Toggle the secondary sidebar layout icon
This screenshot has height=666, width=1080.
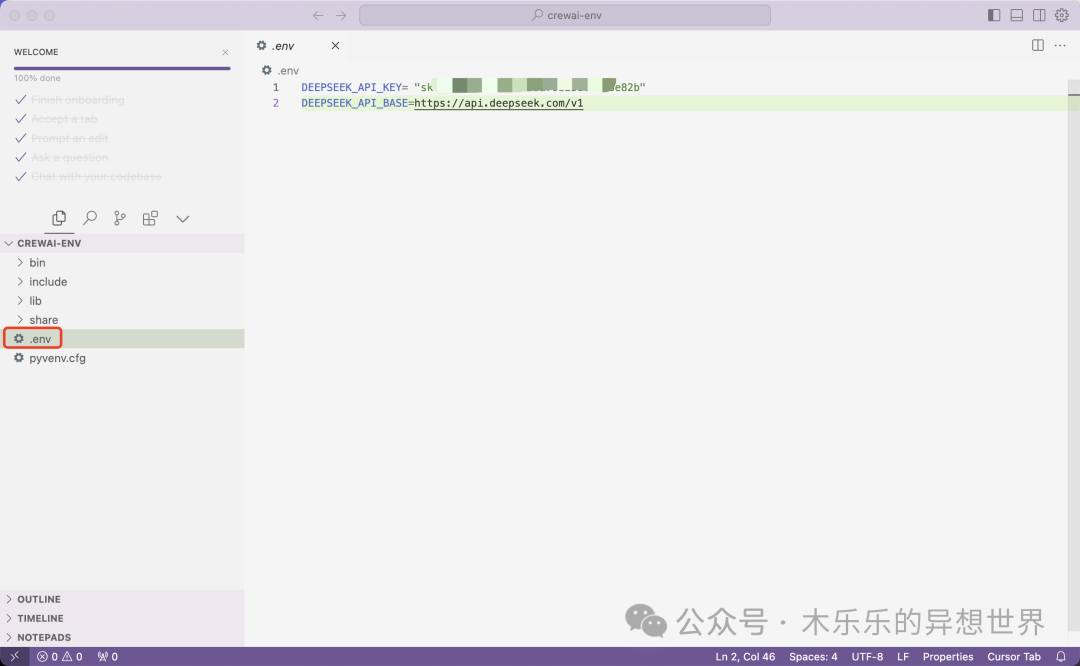coord(1039,15)
